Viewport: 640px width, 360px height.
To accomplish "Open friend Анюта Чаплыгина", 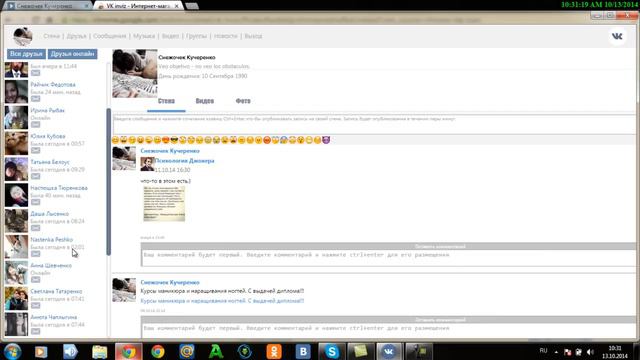I will click(53, 317).
